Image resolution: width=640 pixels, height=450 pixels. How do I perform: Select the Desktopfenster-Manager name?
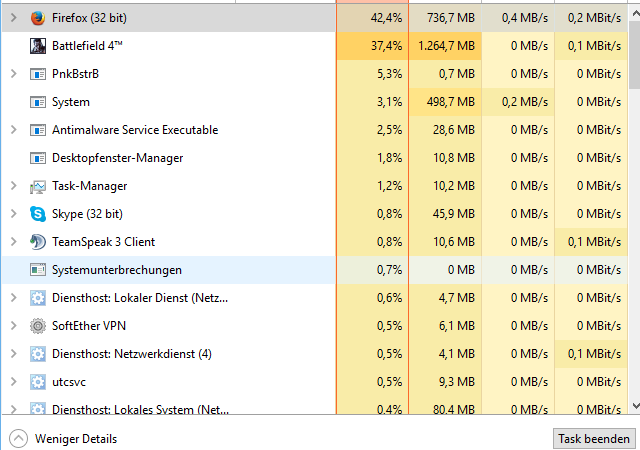118,158
